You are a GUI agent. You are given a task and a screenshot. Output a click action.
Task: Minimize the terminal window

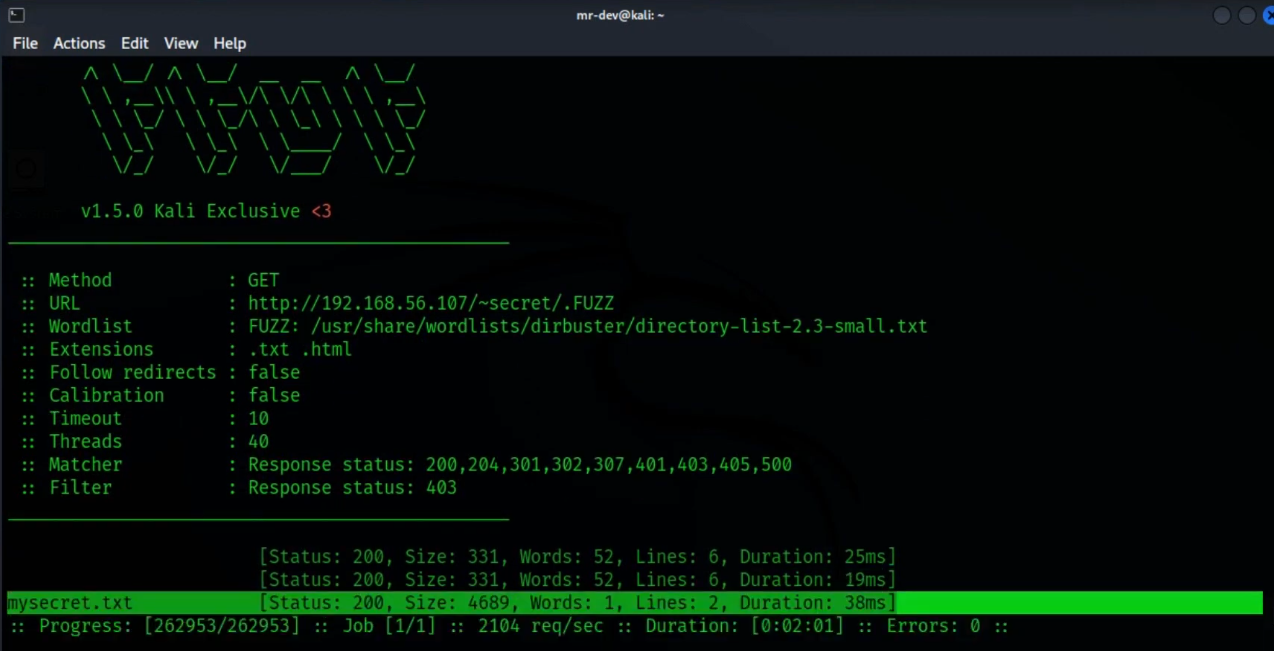pyautogui.click(x=1222, y=15)
